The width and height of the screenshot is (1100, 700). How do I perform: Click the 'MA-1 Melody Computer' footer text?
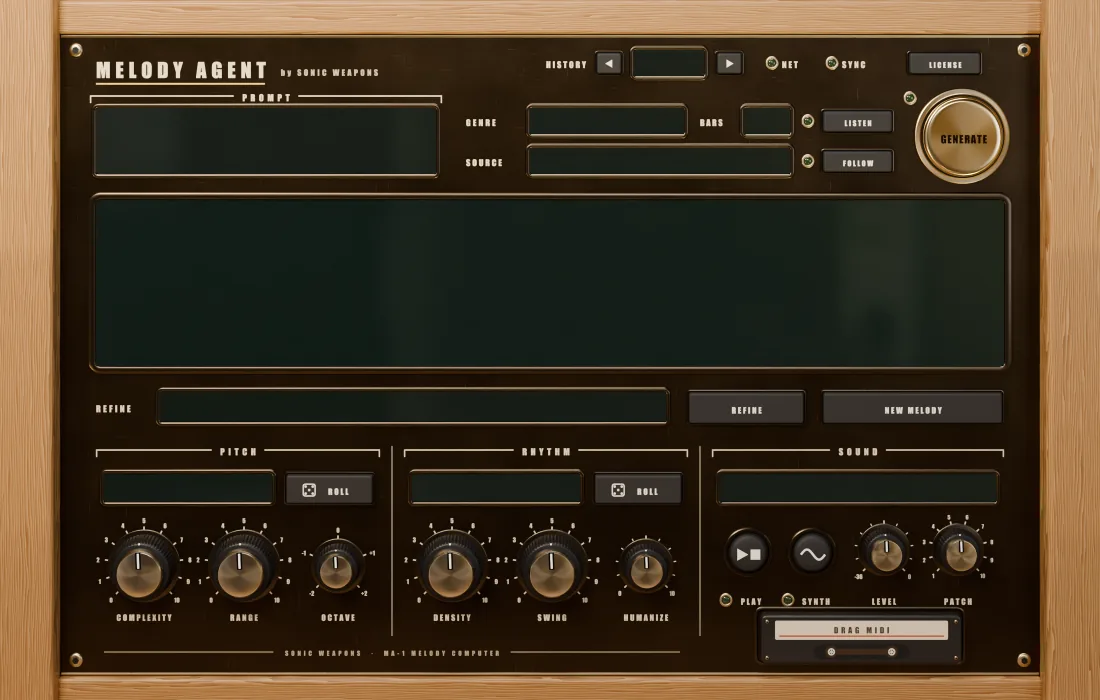(441, 653)
